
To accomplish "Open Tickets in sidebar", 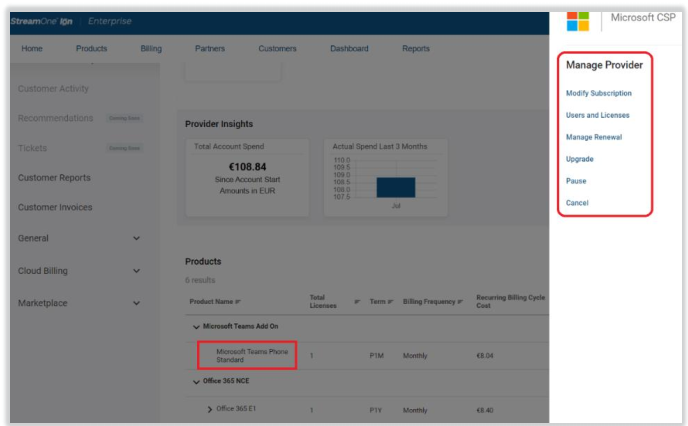I will coord(32,148).
